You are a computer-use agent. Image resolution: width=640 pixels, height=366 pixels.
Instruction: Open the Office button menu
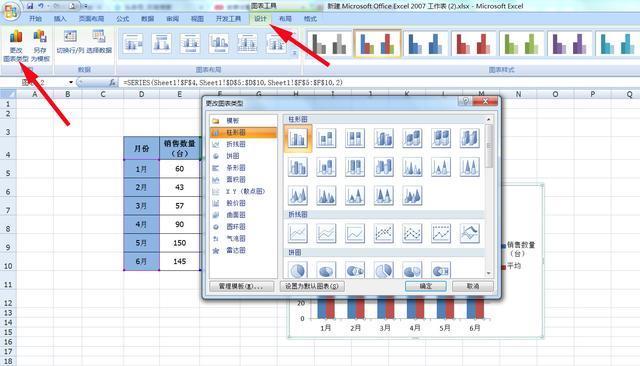tap(11, 11)
